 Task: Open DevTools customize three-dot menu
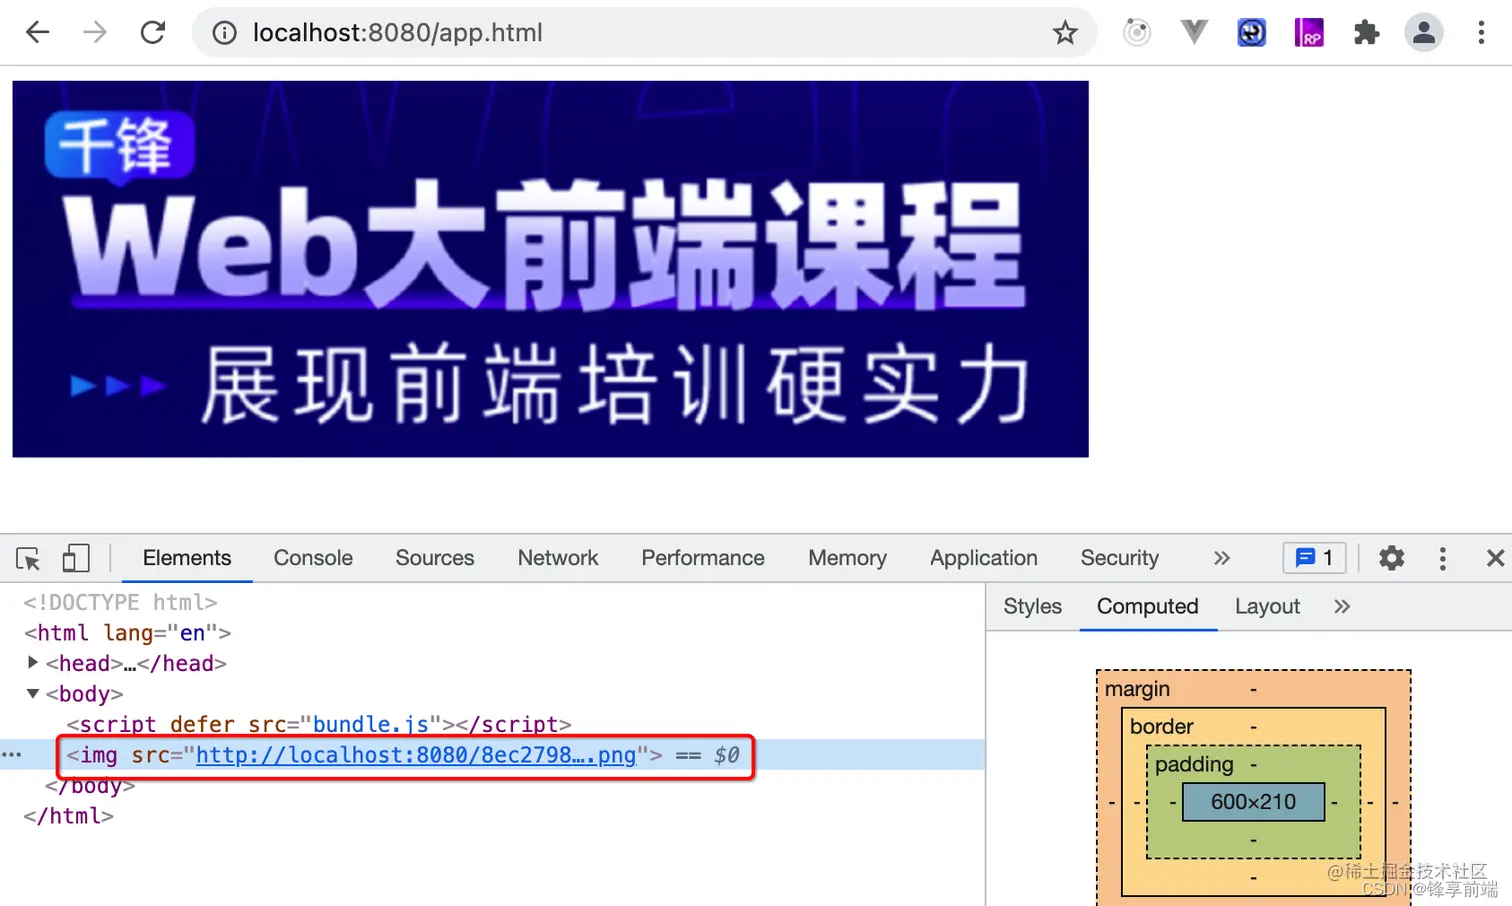point(1442,558)
